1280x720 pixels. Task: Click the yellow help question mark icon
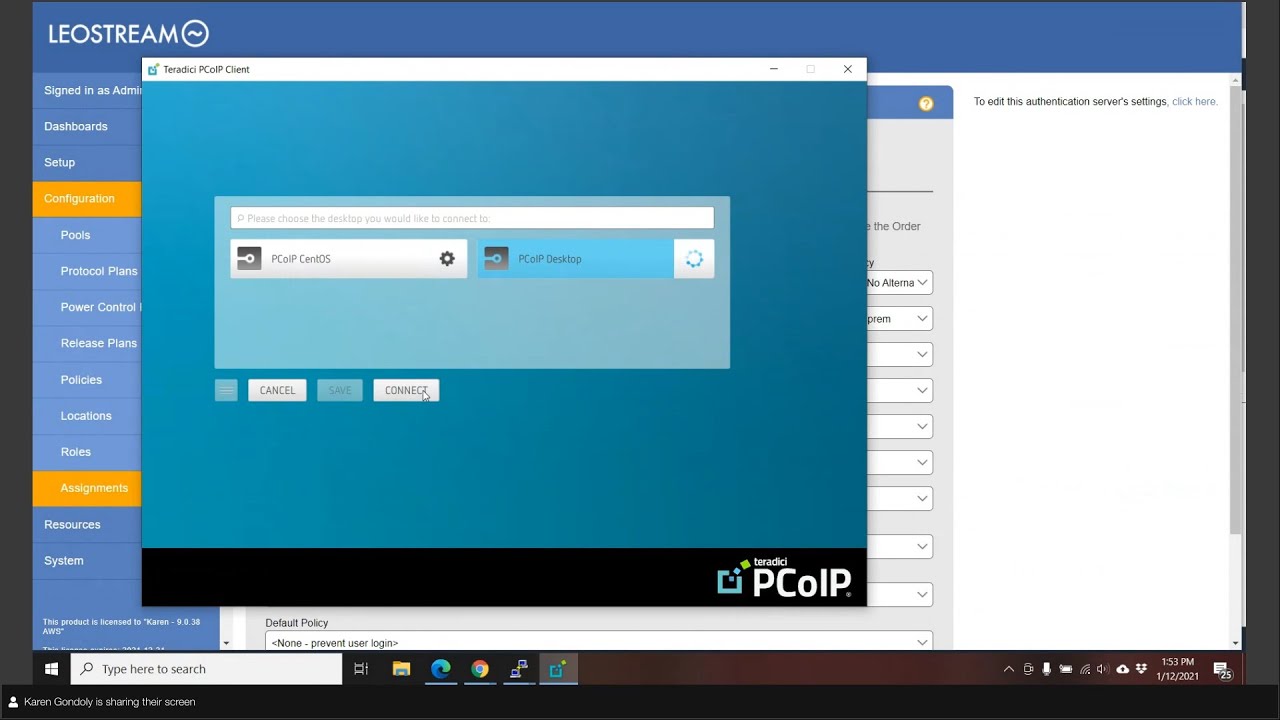tap(926, 103)
